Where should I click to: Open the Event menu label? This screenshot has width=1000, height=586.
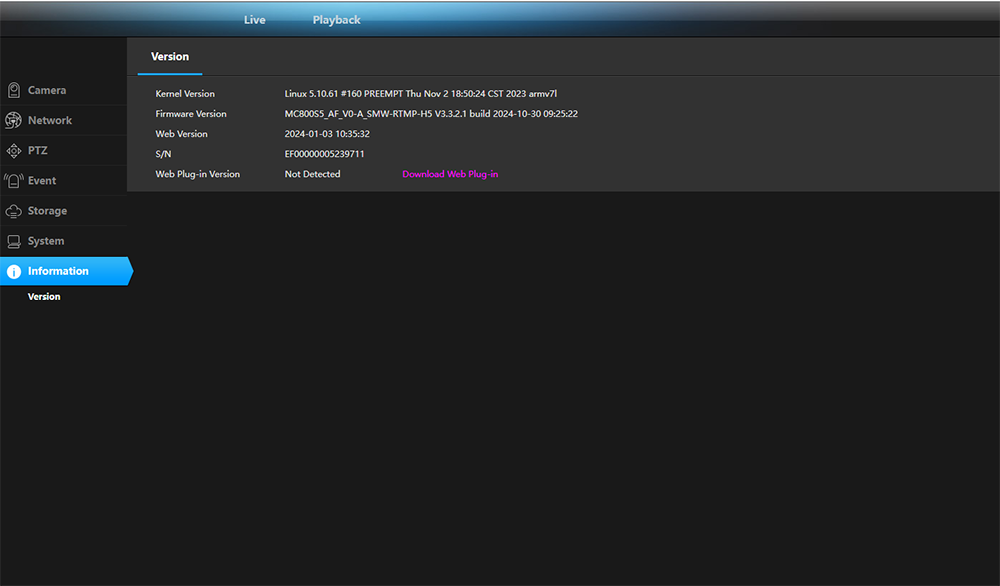[42, 181]
